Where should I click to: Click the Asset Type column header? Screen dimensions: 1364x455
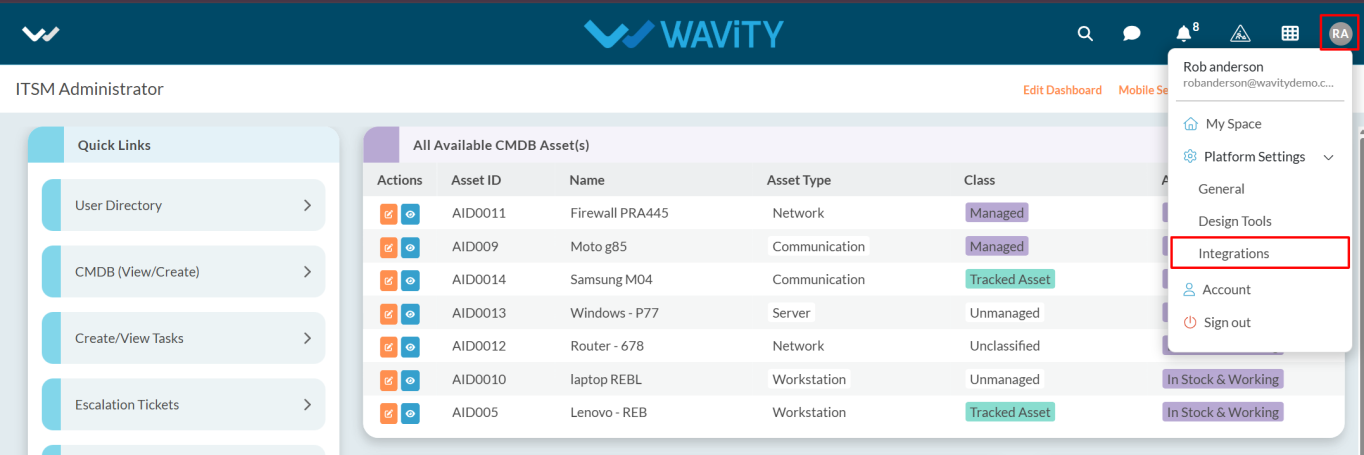[x=799, y=180]
